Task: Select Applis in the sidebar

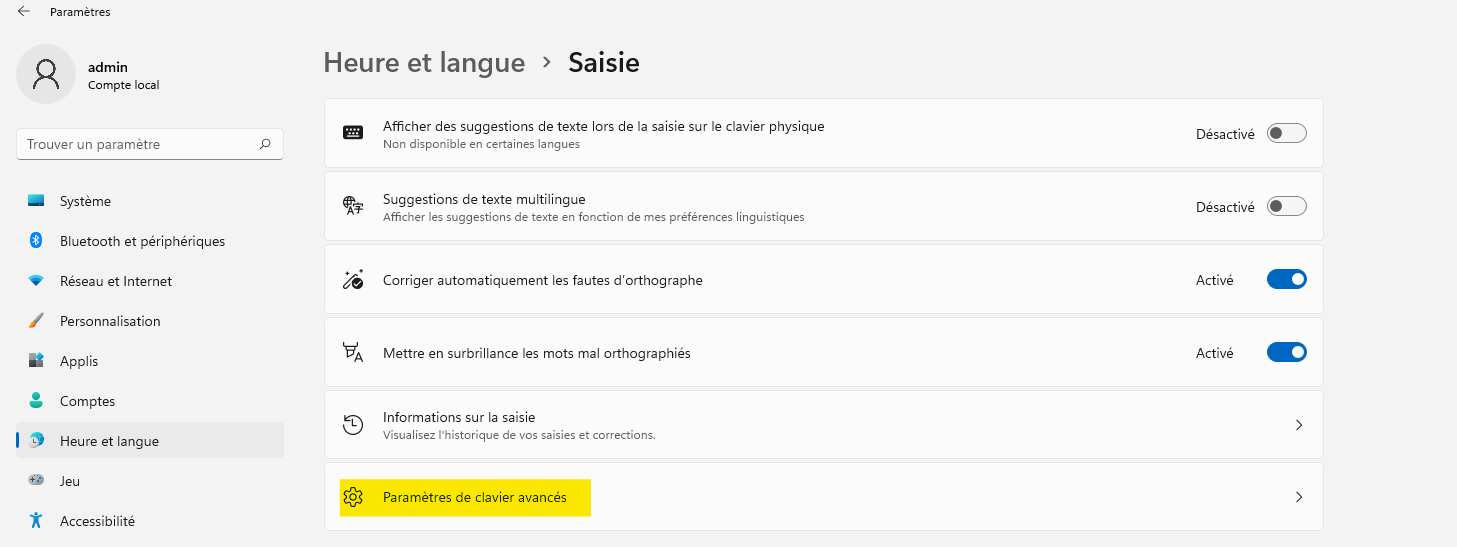Action: [79, 361]
